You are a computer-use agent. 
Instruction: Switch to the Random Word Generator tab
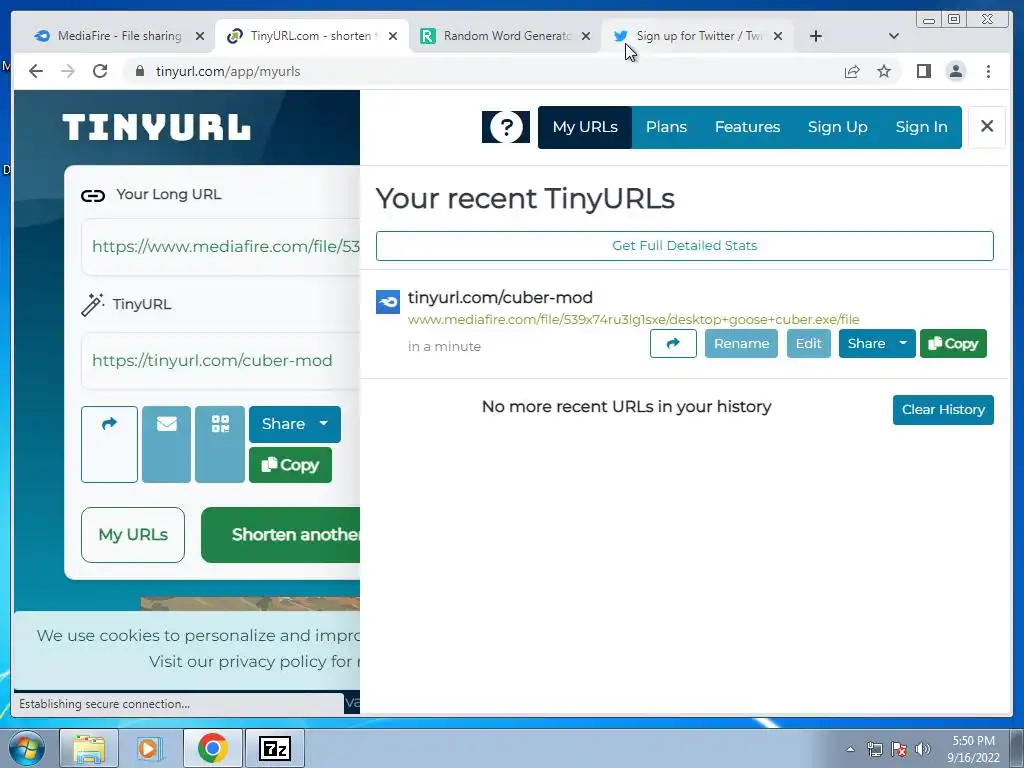point(505,36)
